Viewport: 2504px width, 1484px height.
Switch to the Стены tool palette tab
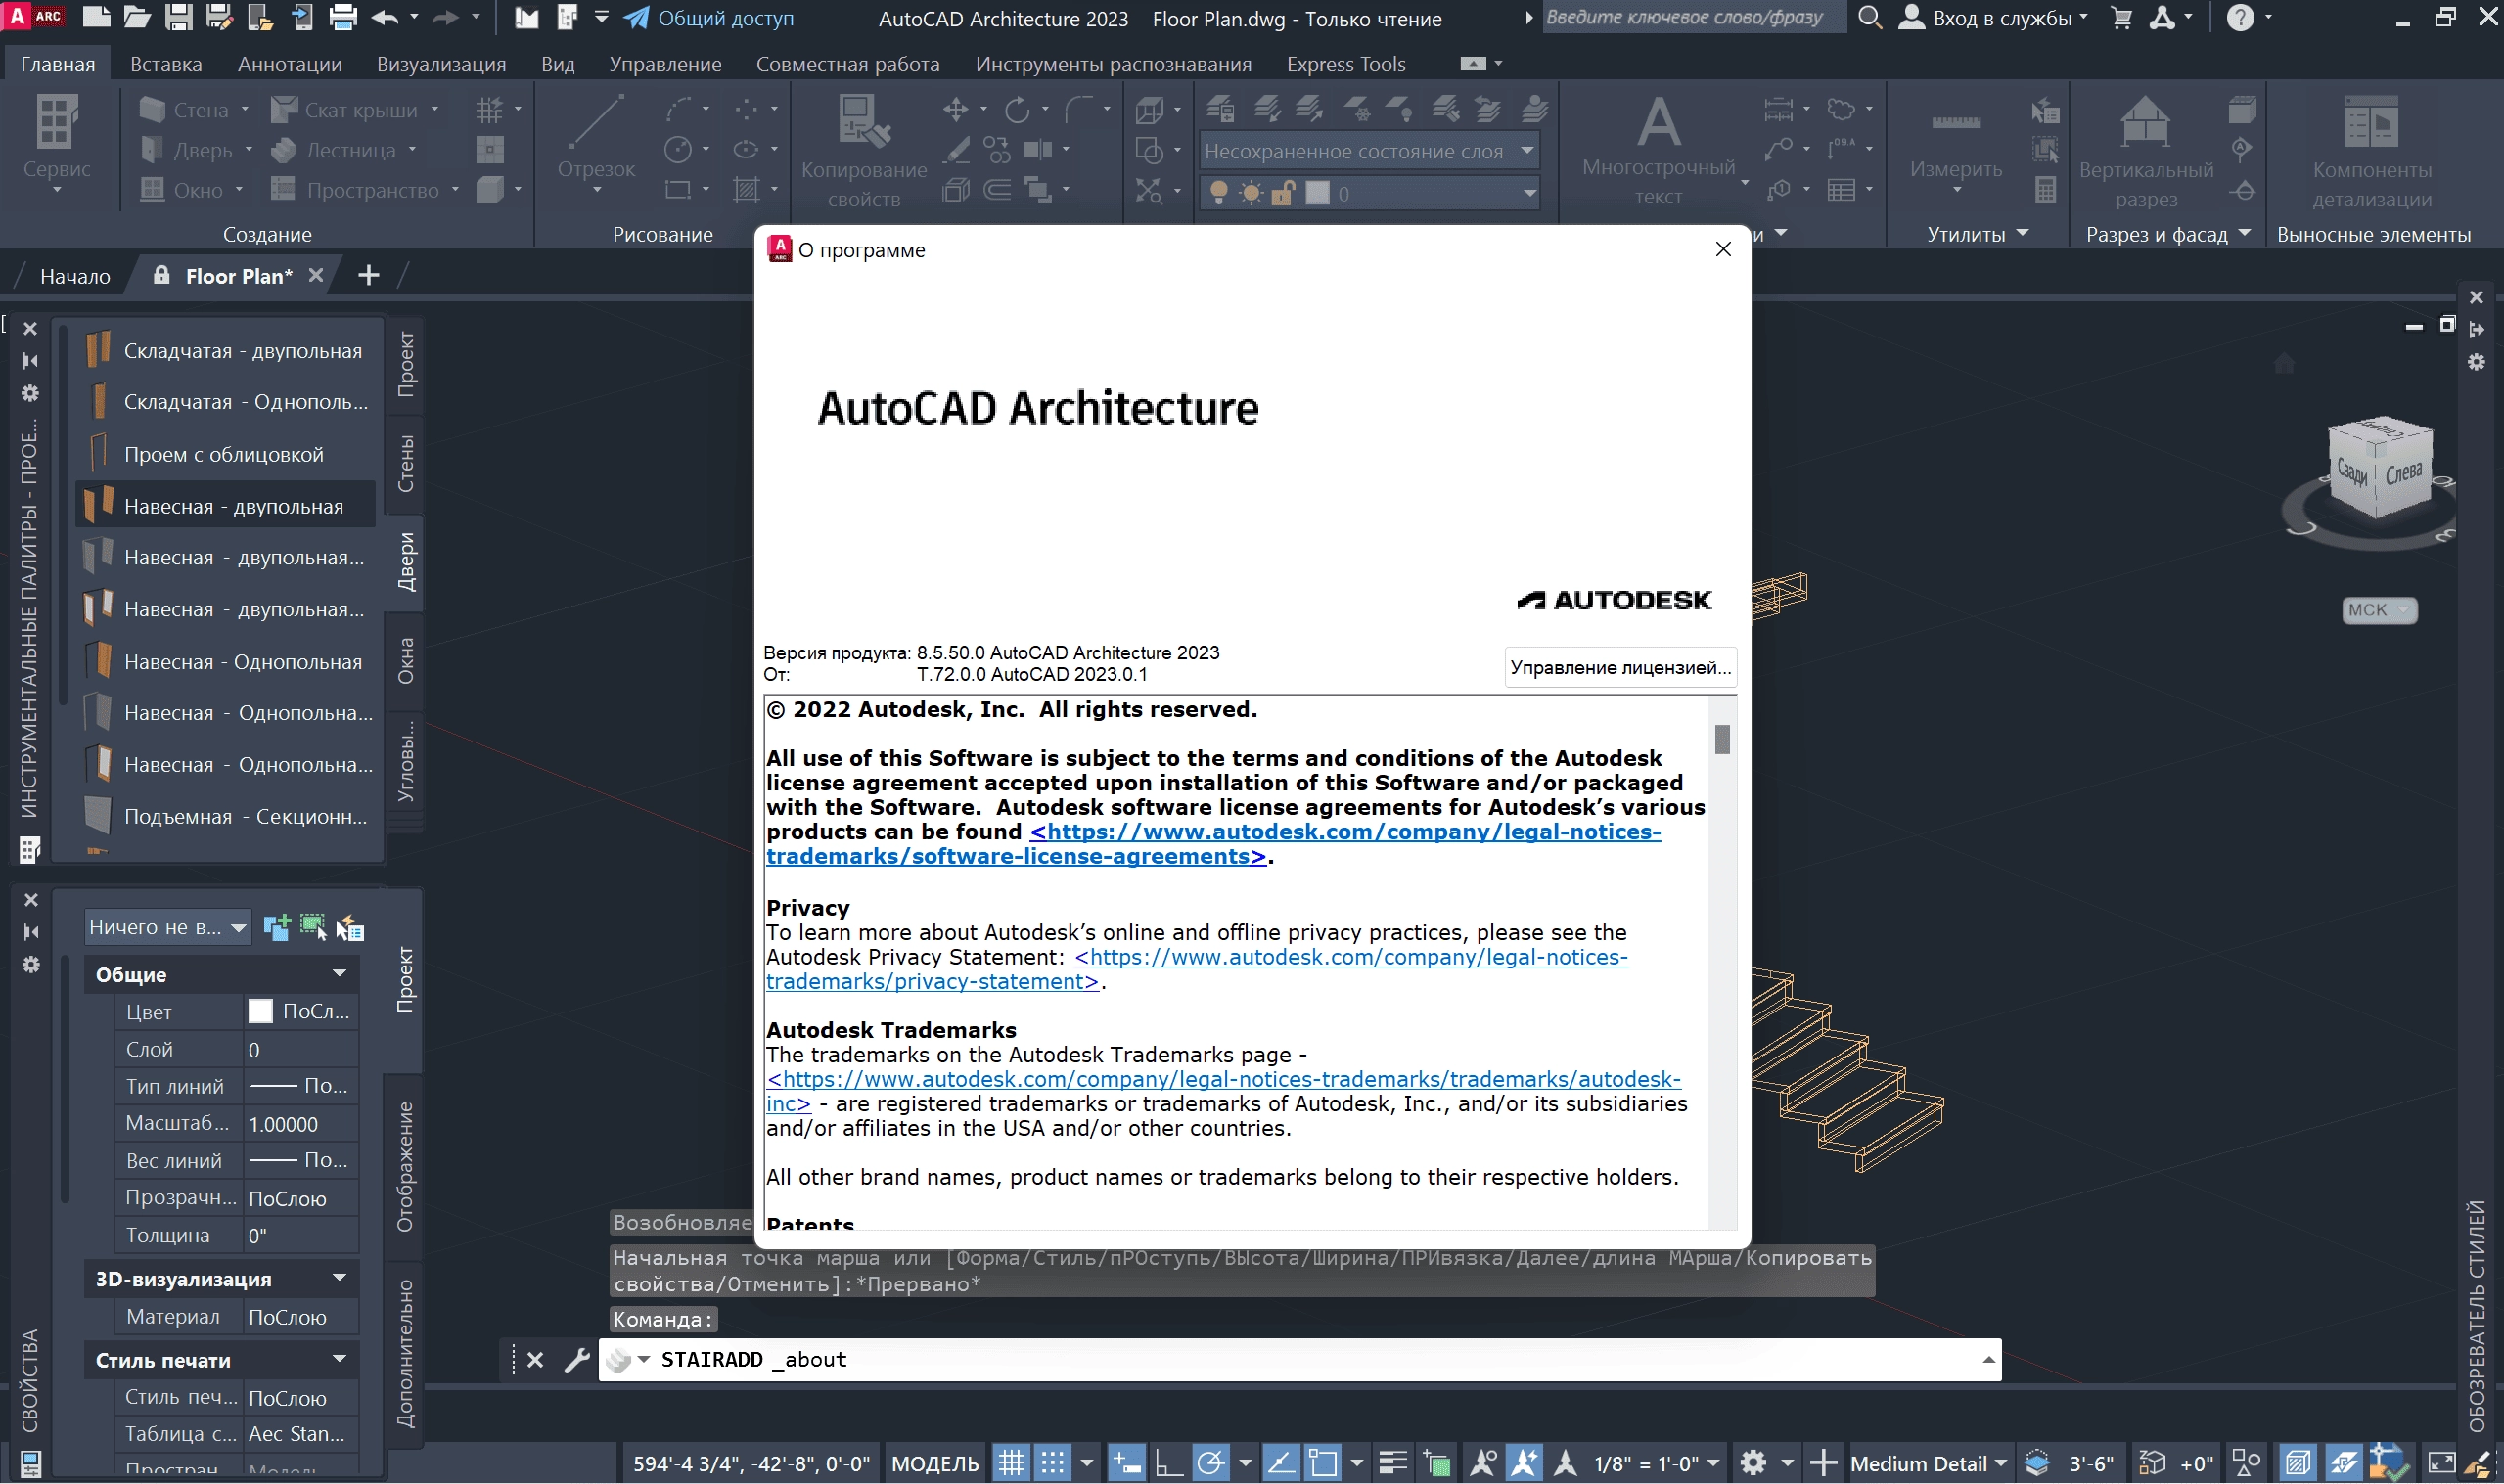[405, 463]
